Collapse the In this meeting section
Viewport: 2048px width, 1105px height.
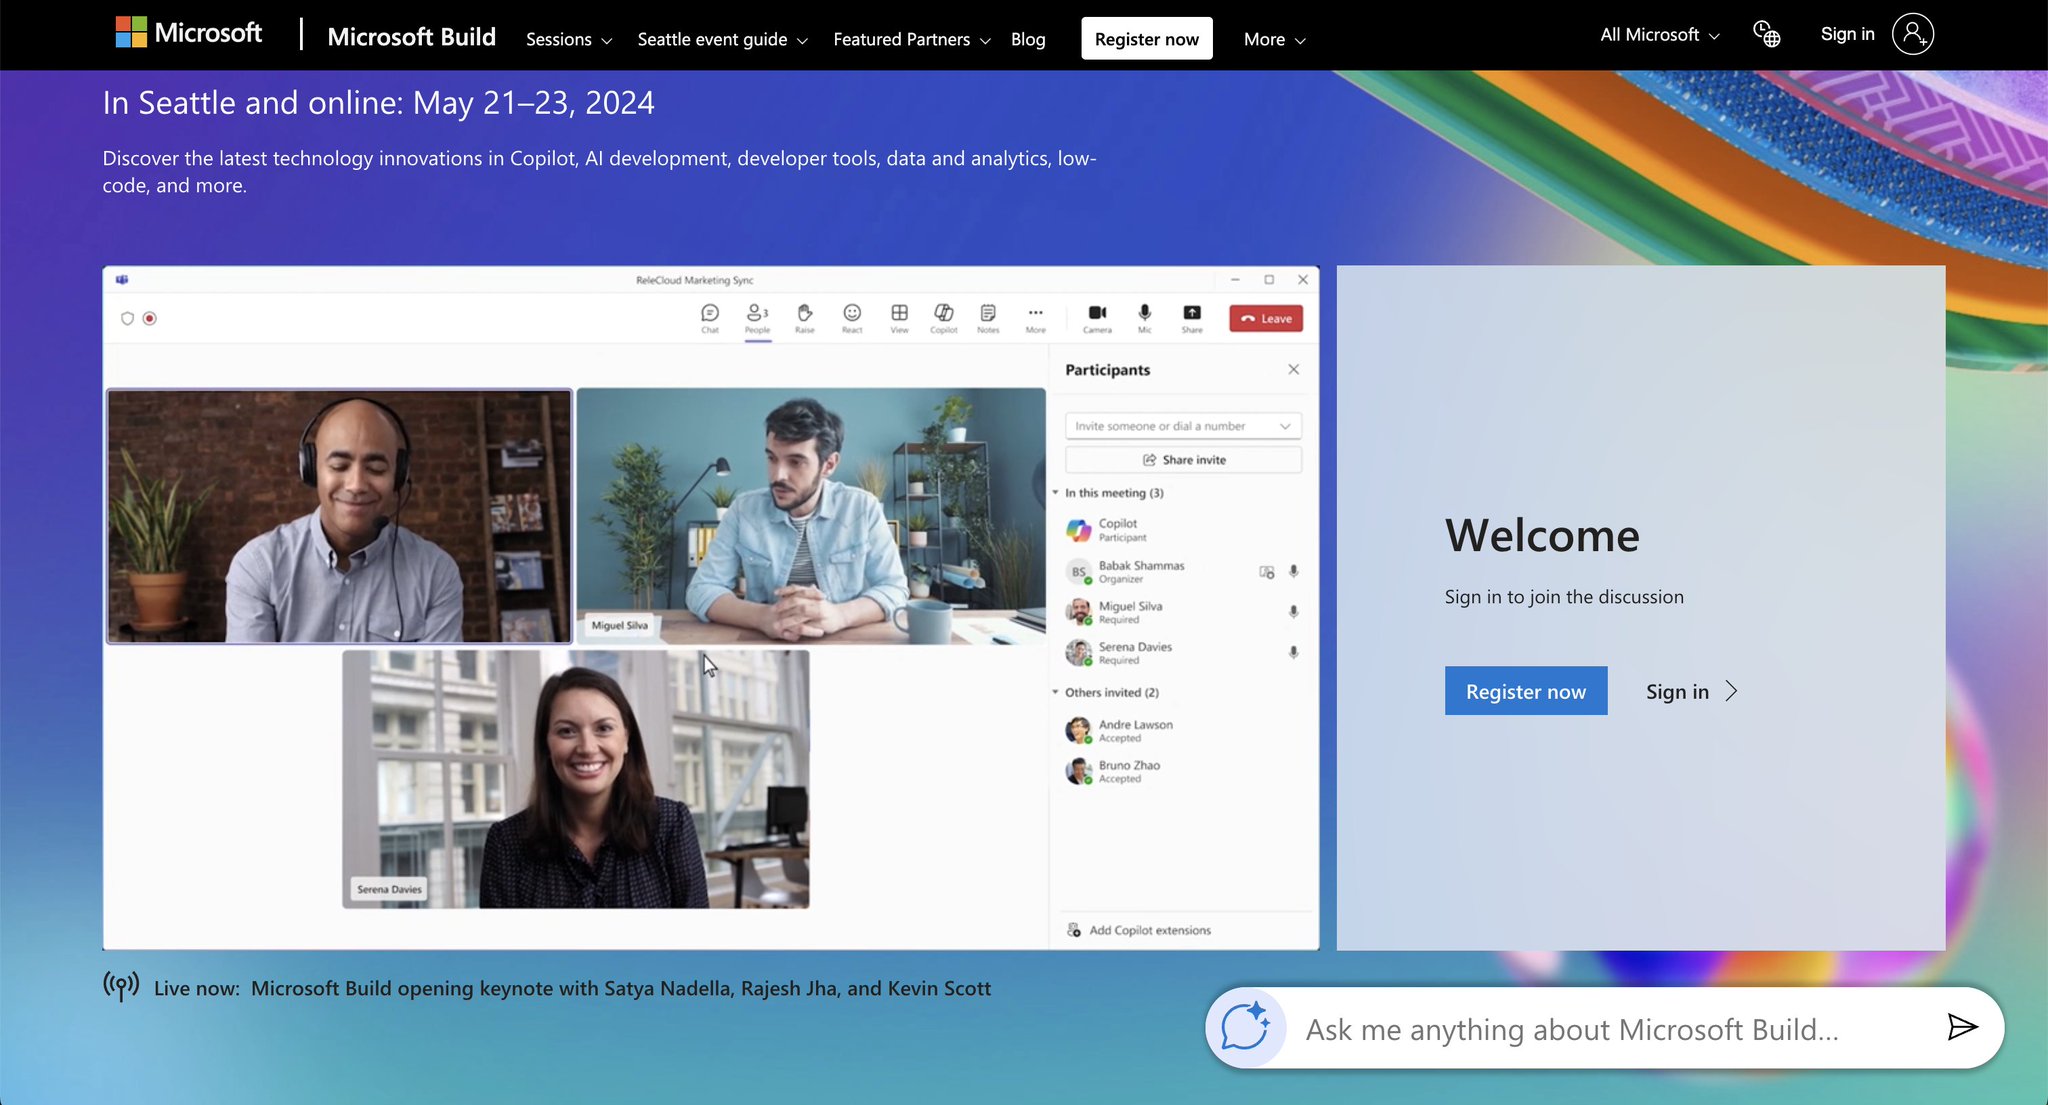click(1055, 493)
